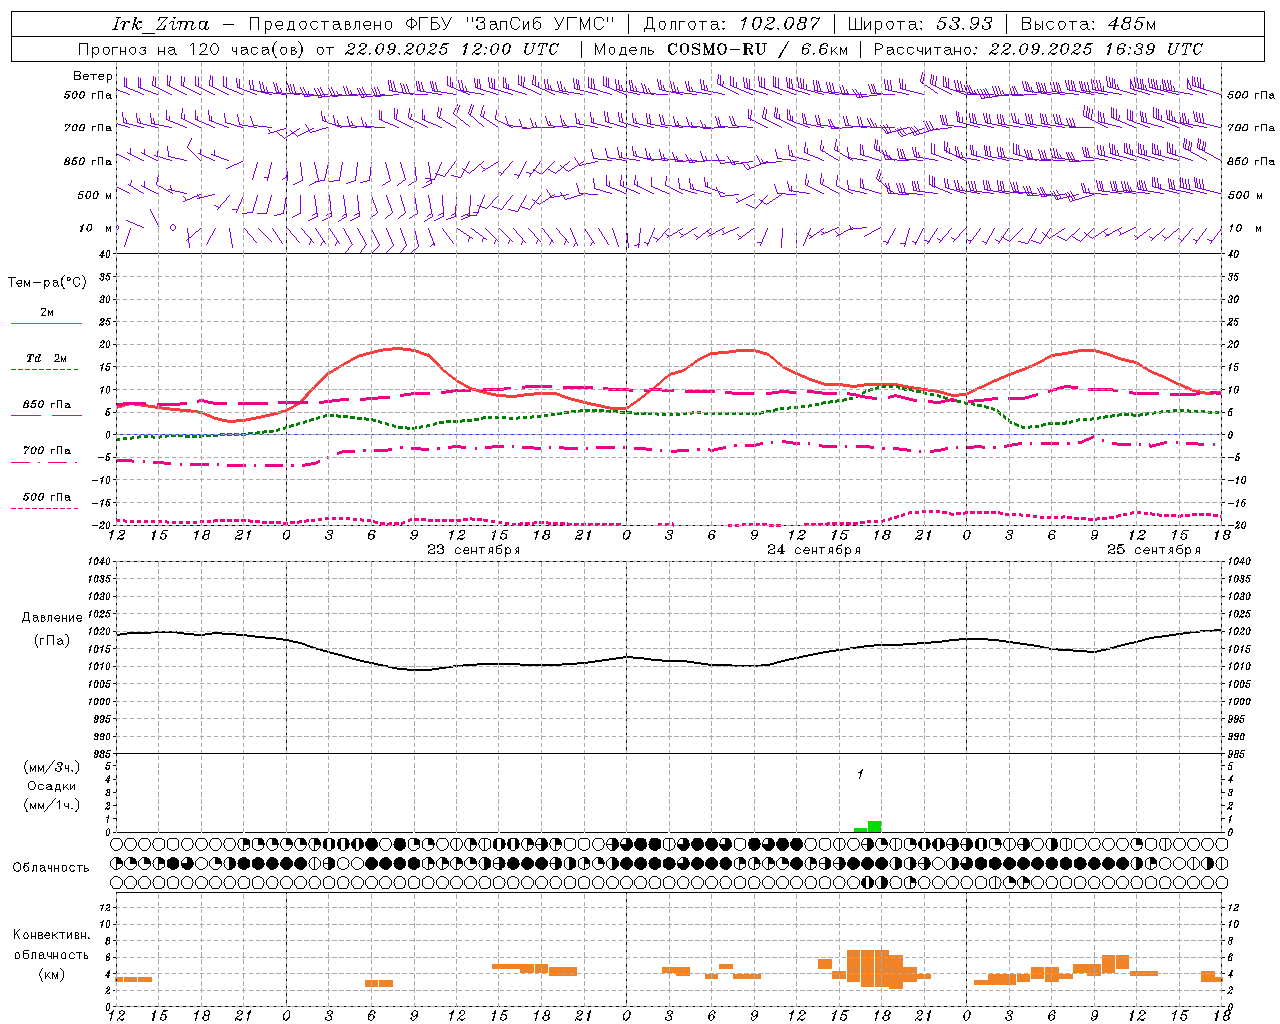Select the Осадки precipitation label
1280x1024 pixels.
pos(52,786)
